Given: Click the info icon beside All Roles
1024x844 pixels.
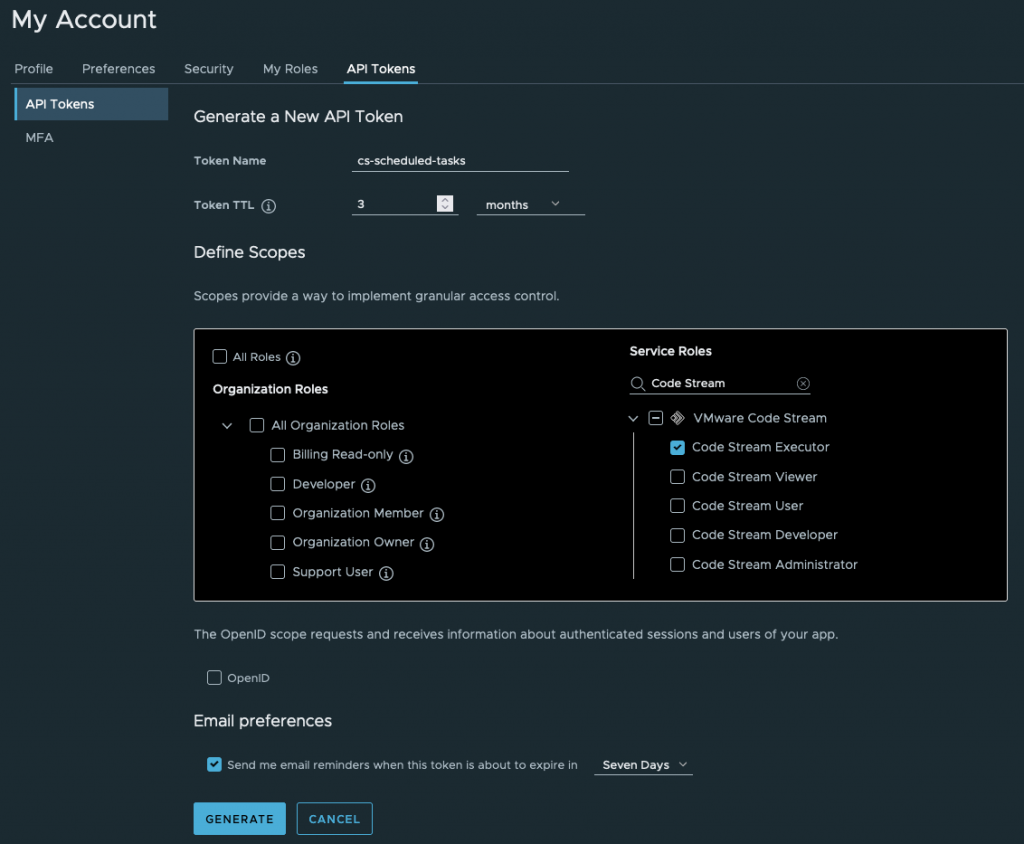Looking at the screenshot, I should click(293, 358).
